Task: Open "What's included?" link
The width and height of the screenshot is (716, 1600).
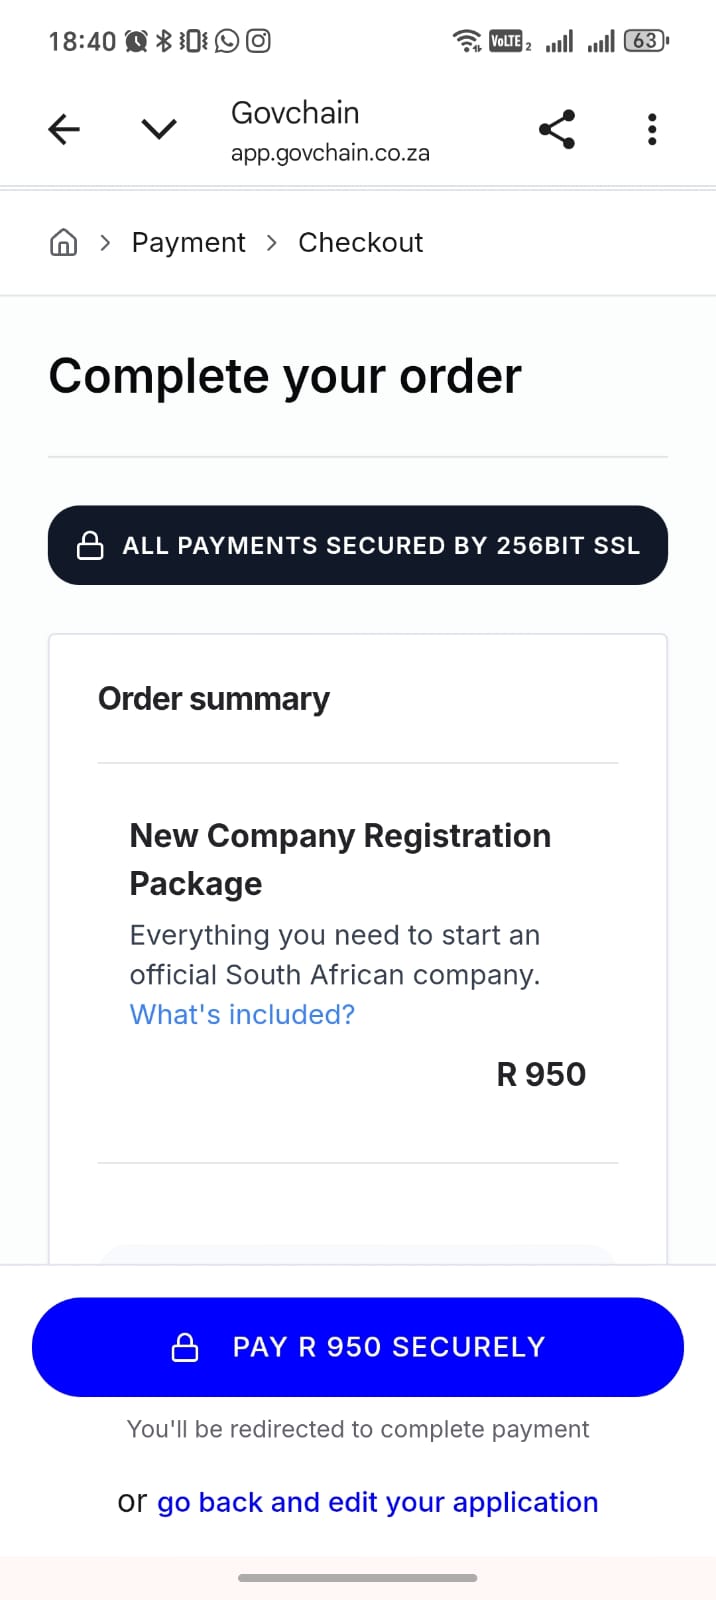Action: tap(242, 1014)
